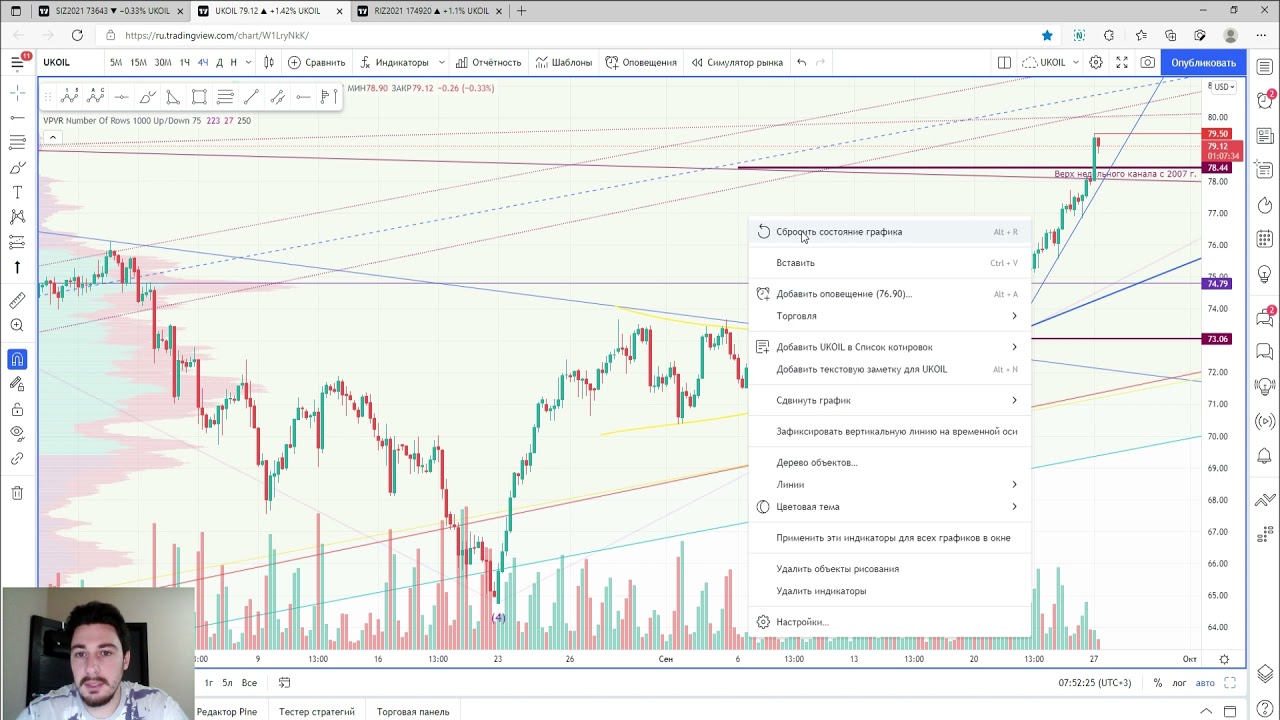Select 5М timeframe
This screenshot has height=720, width=1280.
116,62
